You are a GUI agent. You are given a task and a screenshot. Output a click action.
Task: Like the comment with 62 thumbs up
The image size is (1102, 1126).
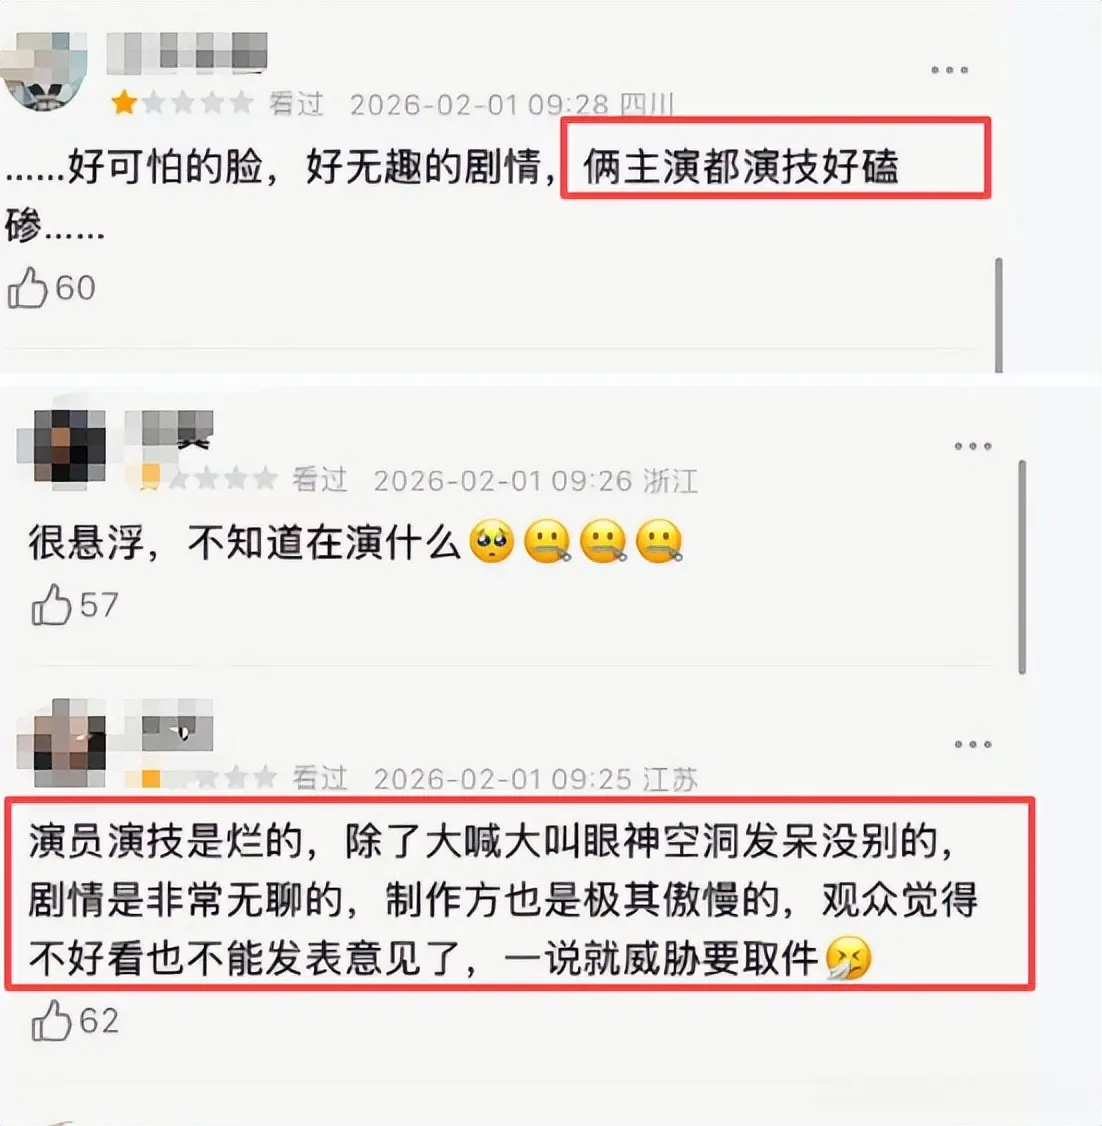[x=51, y=1020]
